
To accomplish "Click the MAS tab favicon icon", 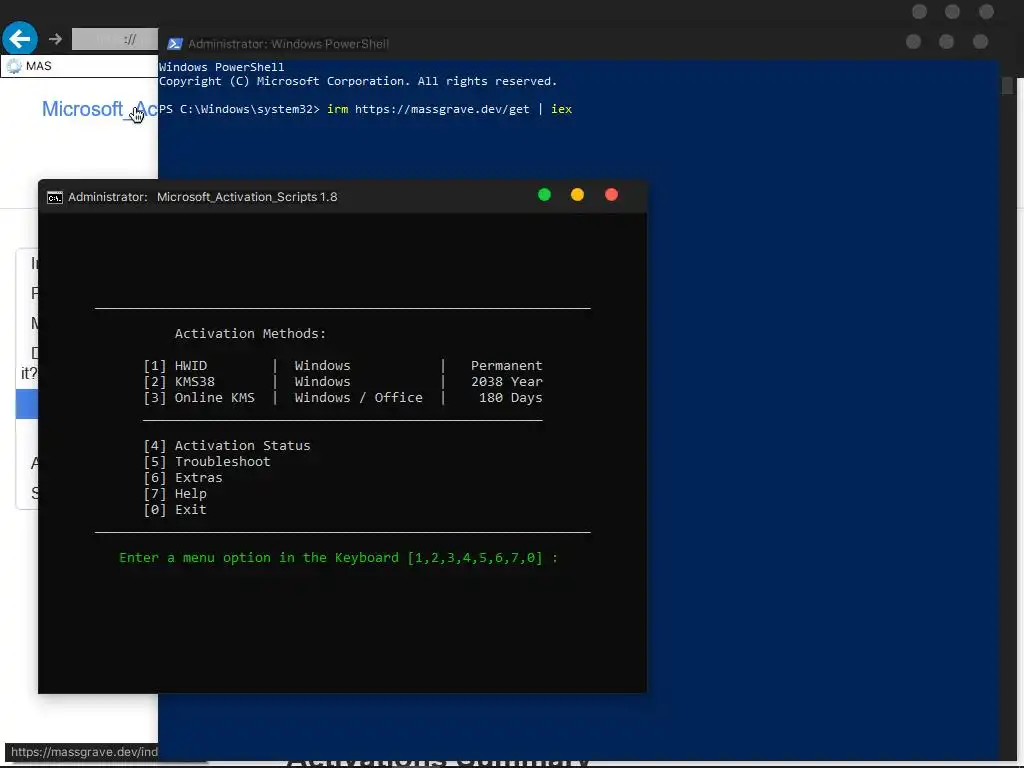I will tap(14, 66).
